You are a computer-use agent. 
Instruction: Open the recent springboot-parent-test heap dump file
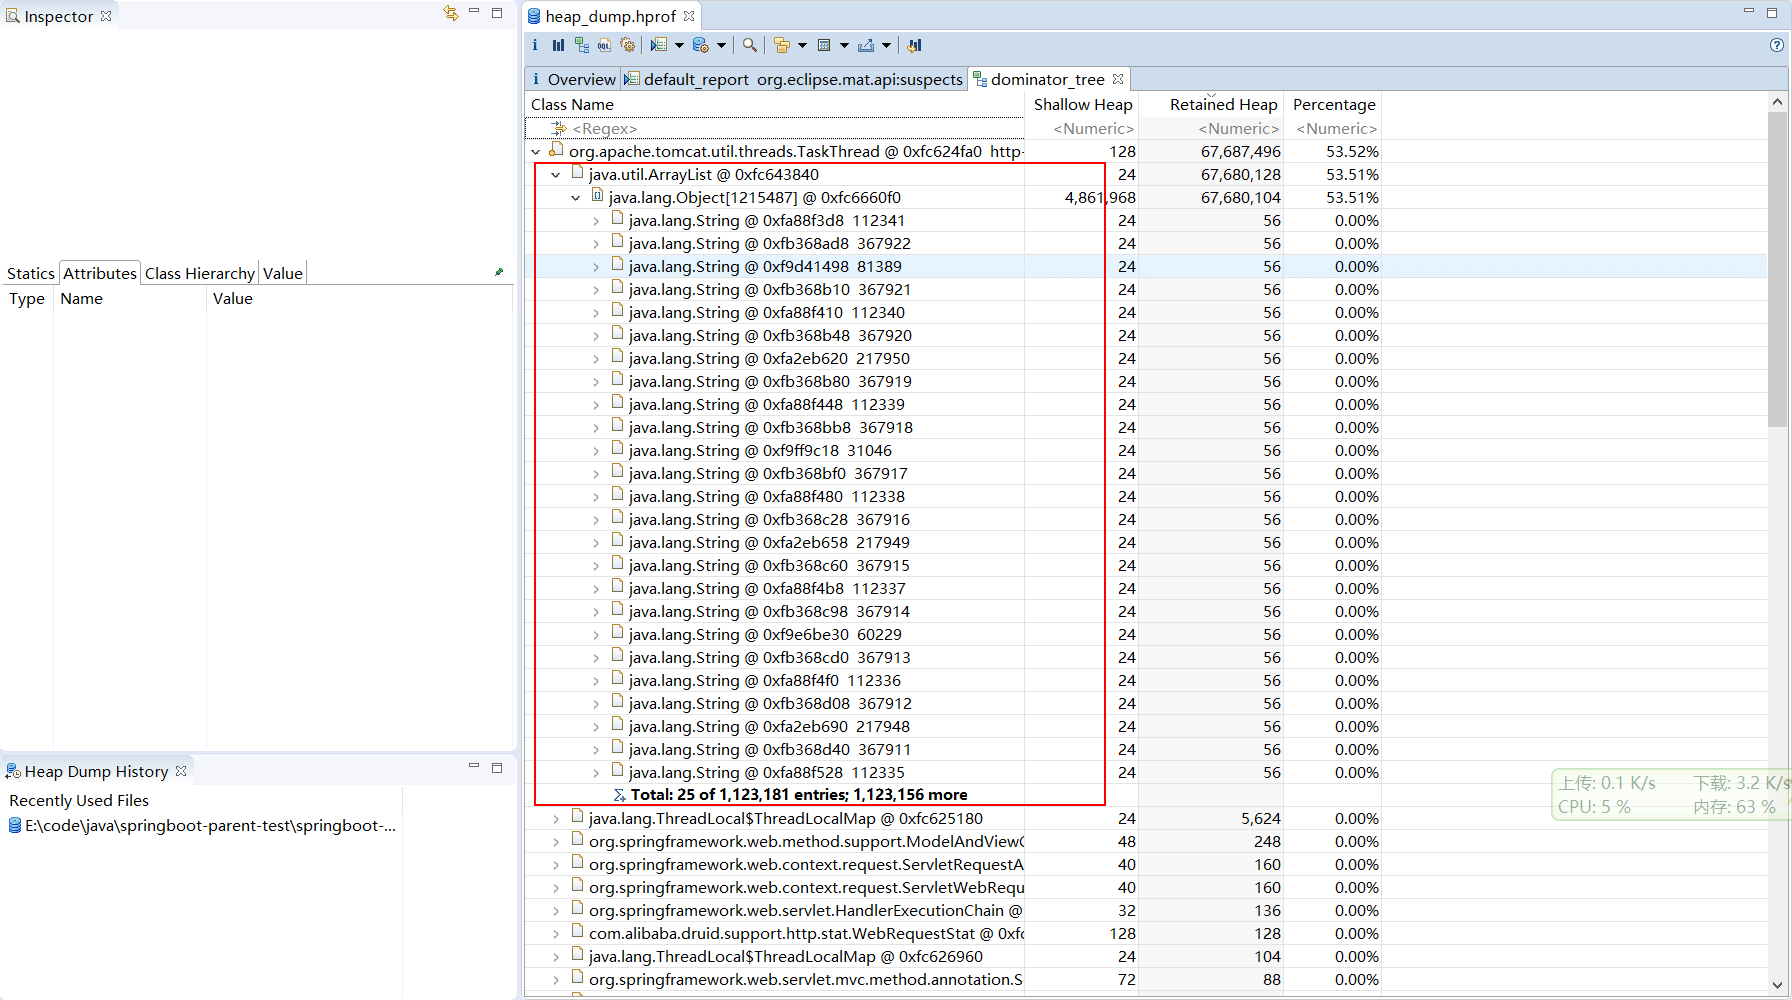(x=203, y=825)
